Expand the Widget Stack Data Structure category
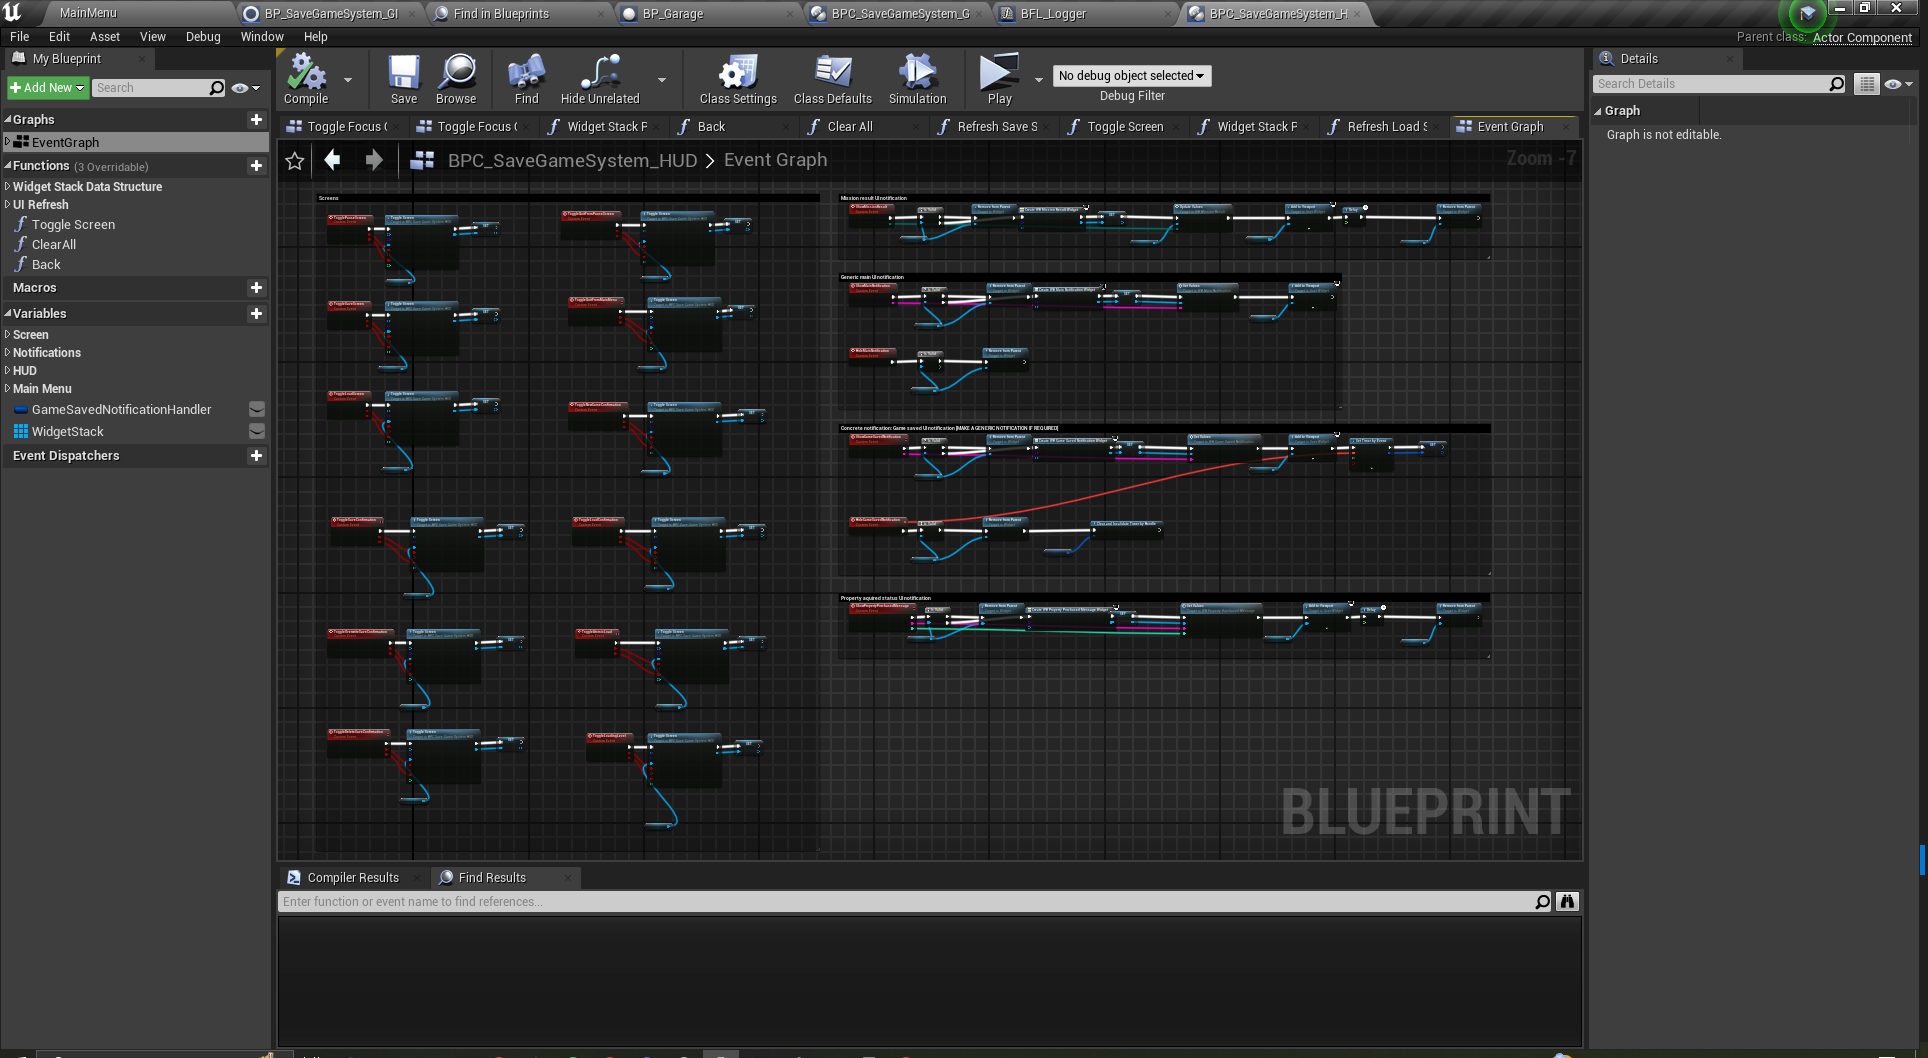The width and height of the screenshot is (1928, 1058). [8, 186]
